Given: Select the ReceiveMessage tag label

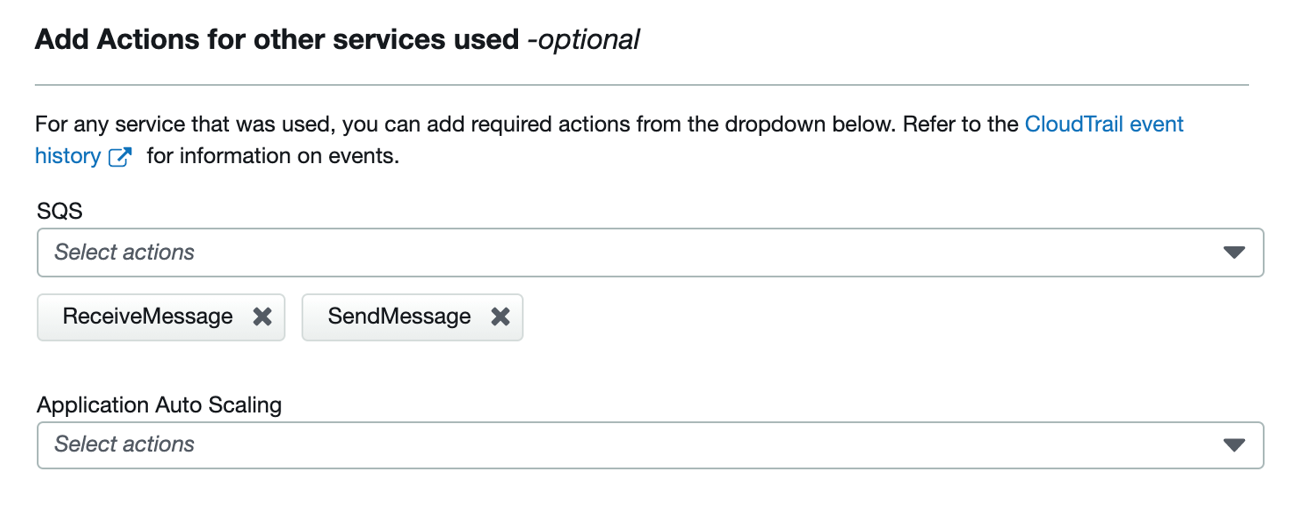Looking at the screenshot, I should tap(147, 317).
